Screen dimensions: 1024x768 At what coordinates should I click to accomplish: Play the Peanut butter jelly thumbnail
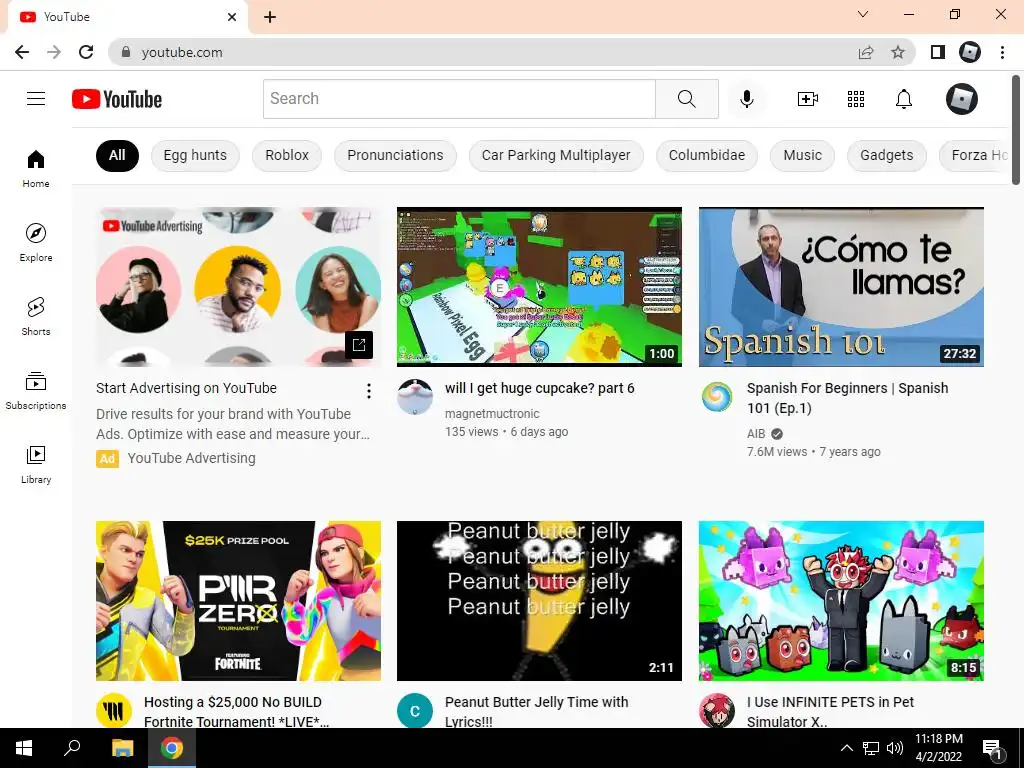tap(539, 601)
